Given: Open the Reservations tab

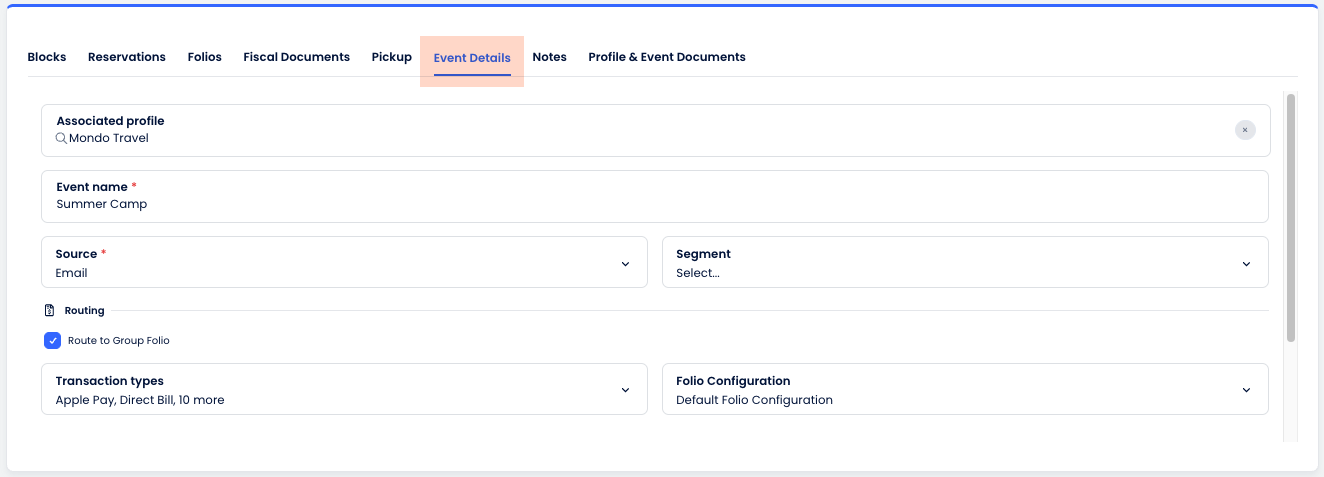Looking at the screenshot, I should click(127, 57).
